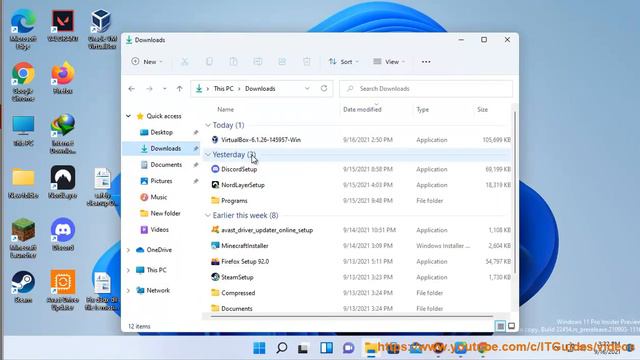Click the Rename icon in toolbar
This screenshot has width=640, height=360.
pos(258,62)
